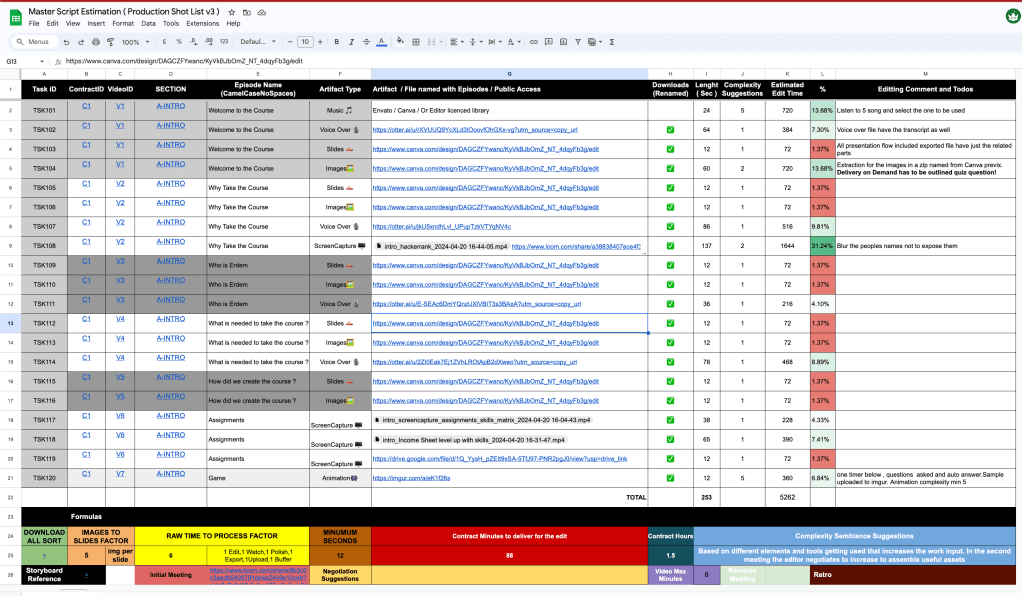Screen dimensions: 1022x596
Task: Click the move to folder icon
Action: [x=246, y=12]
